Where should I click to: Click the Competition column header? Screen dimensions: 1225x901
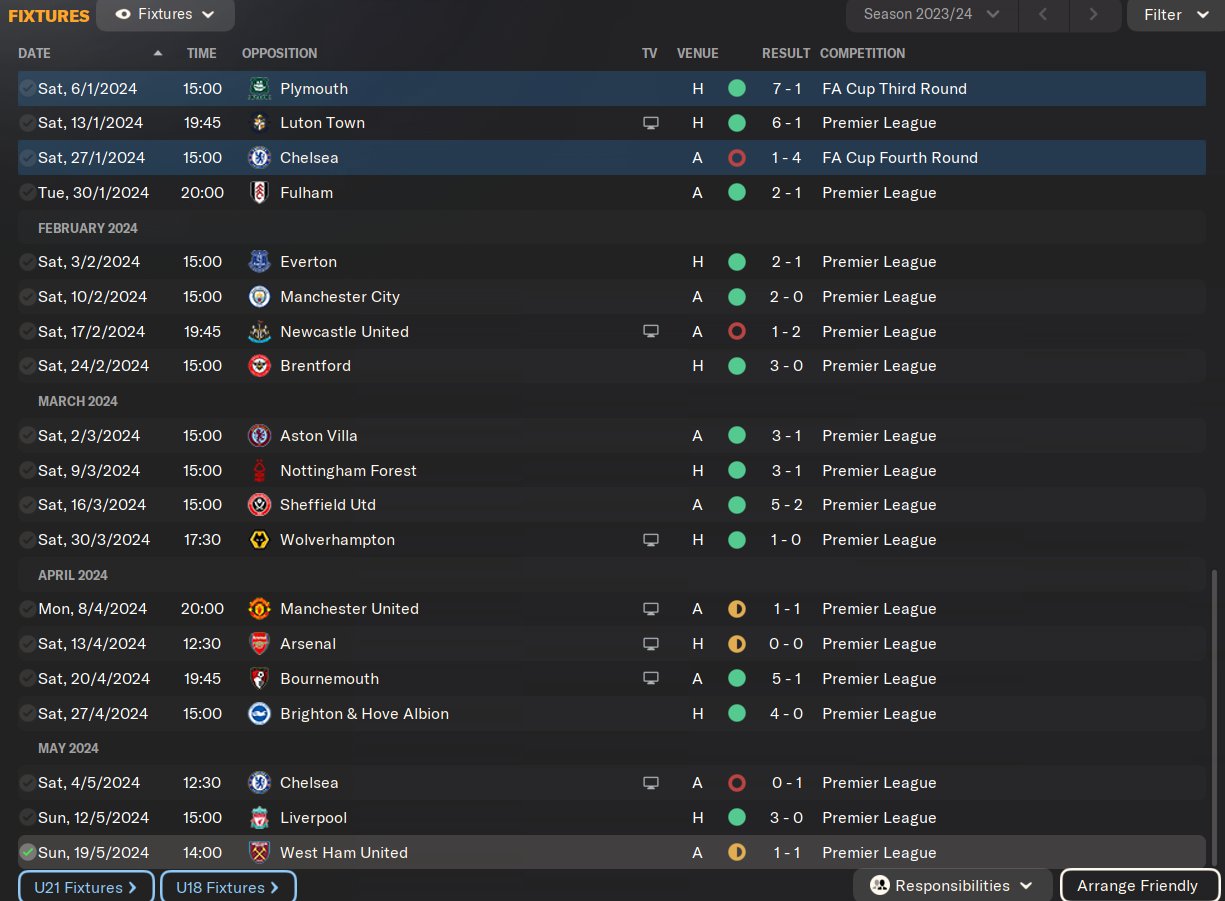pyautogui.click(x=862, y=54)
